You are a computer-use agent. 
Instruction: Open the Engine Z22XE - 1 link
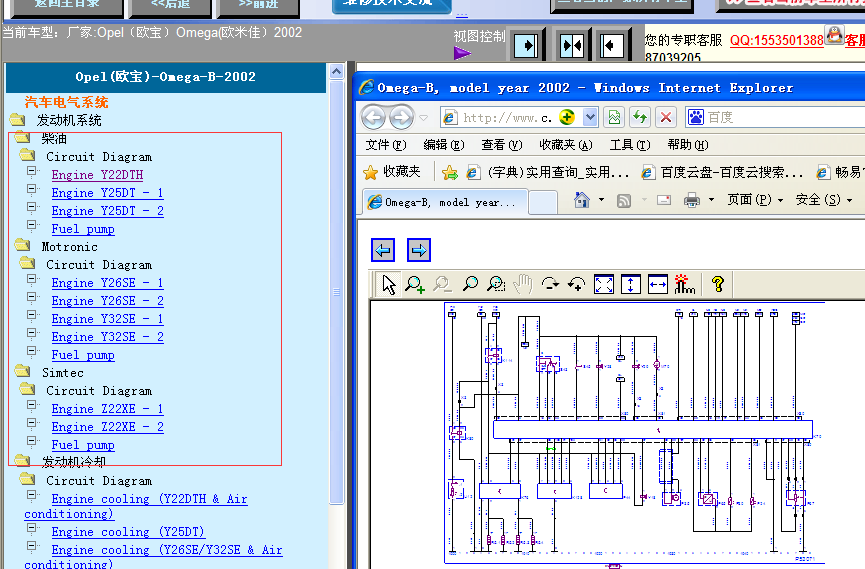108,409
